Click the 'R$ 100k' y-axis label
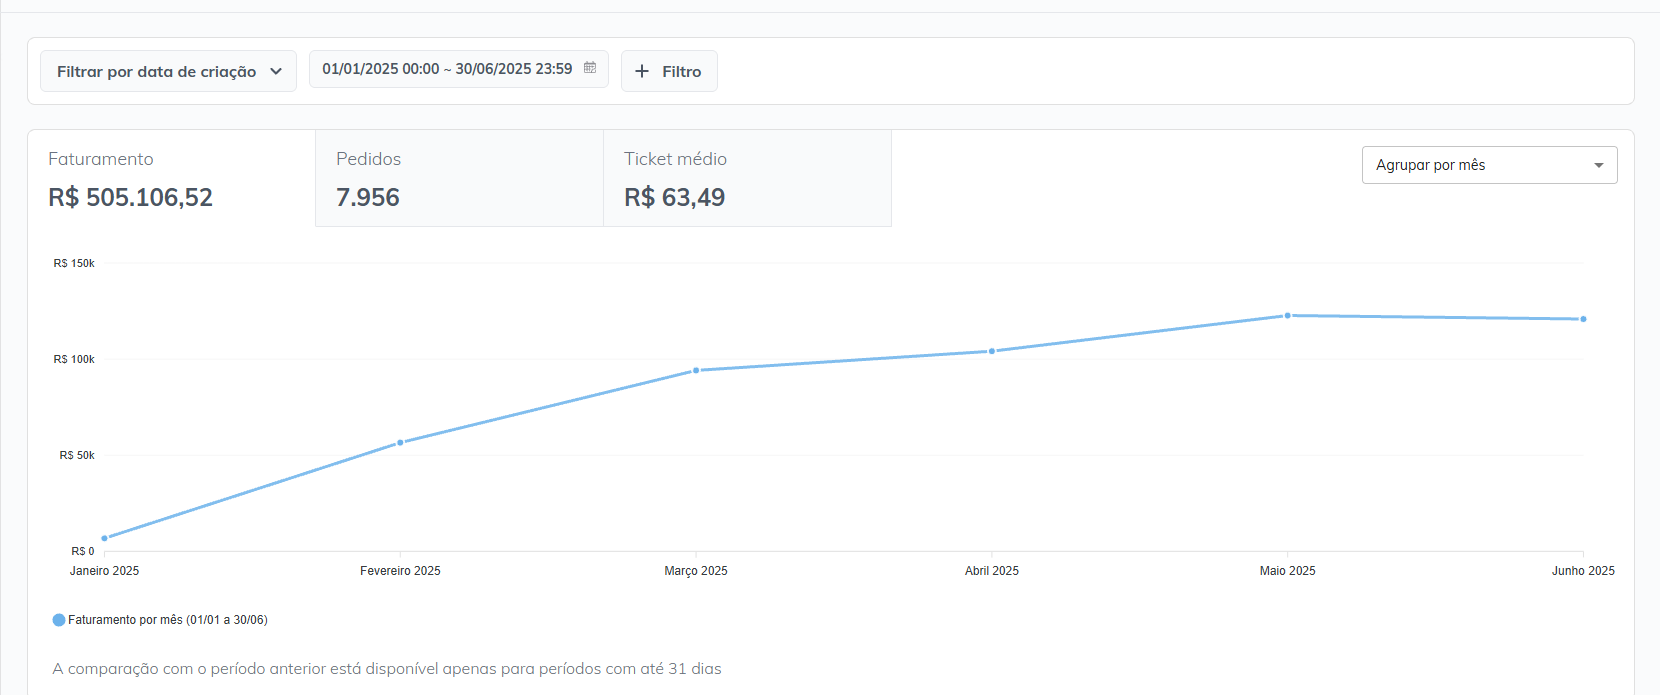Image resolution: width=1660 pixels, height=695 pixels. pyautogui.click(x=74, y=359)
